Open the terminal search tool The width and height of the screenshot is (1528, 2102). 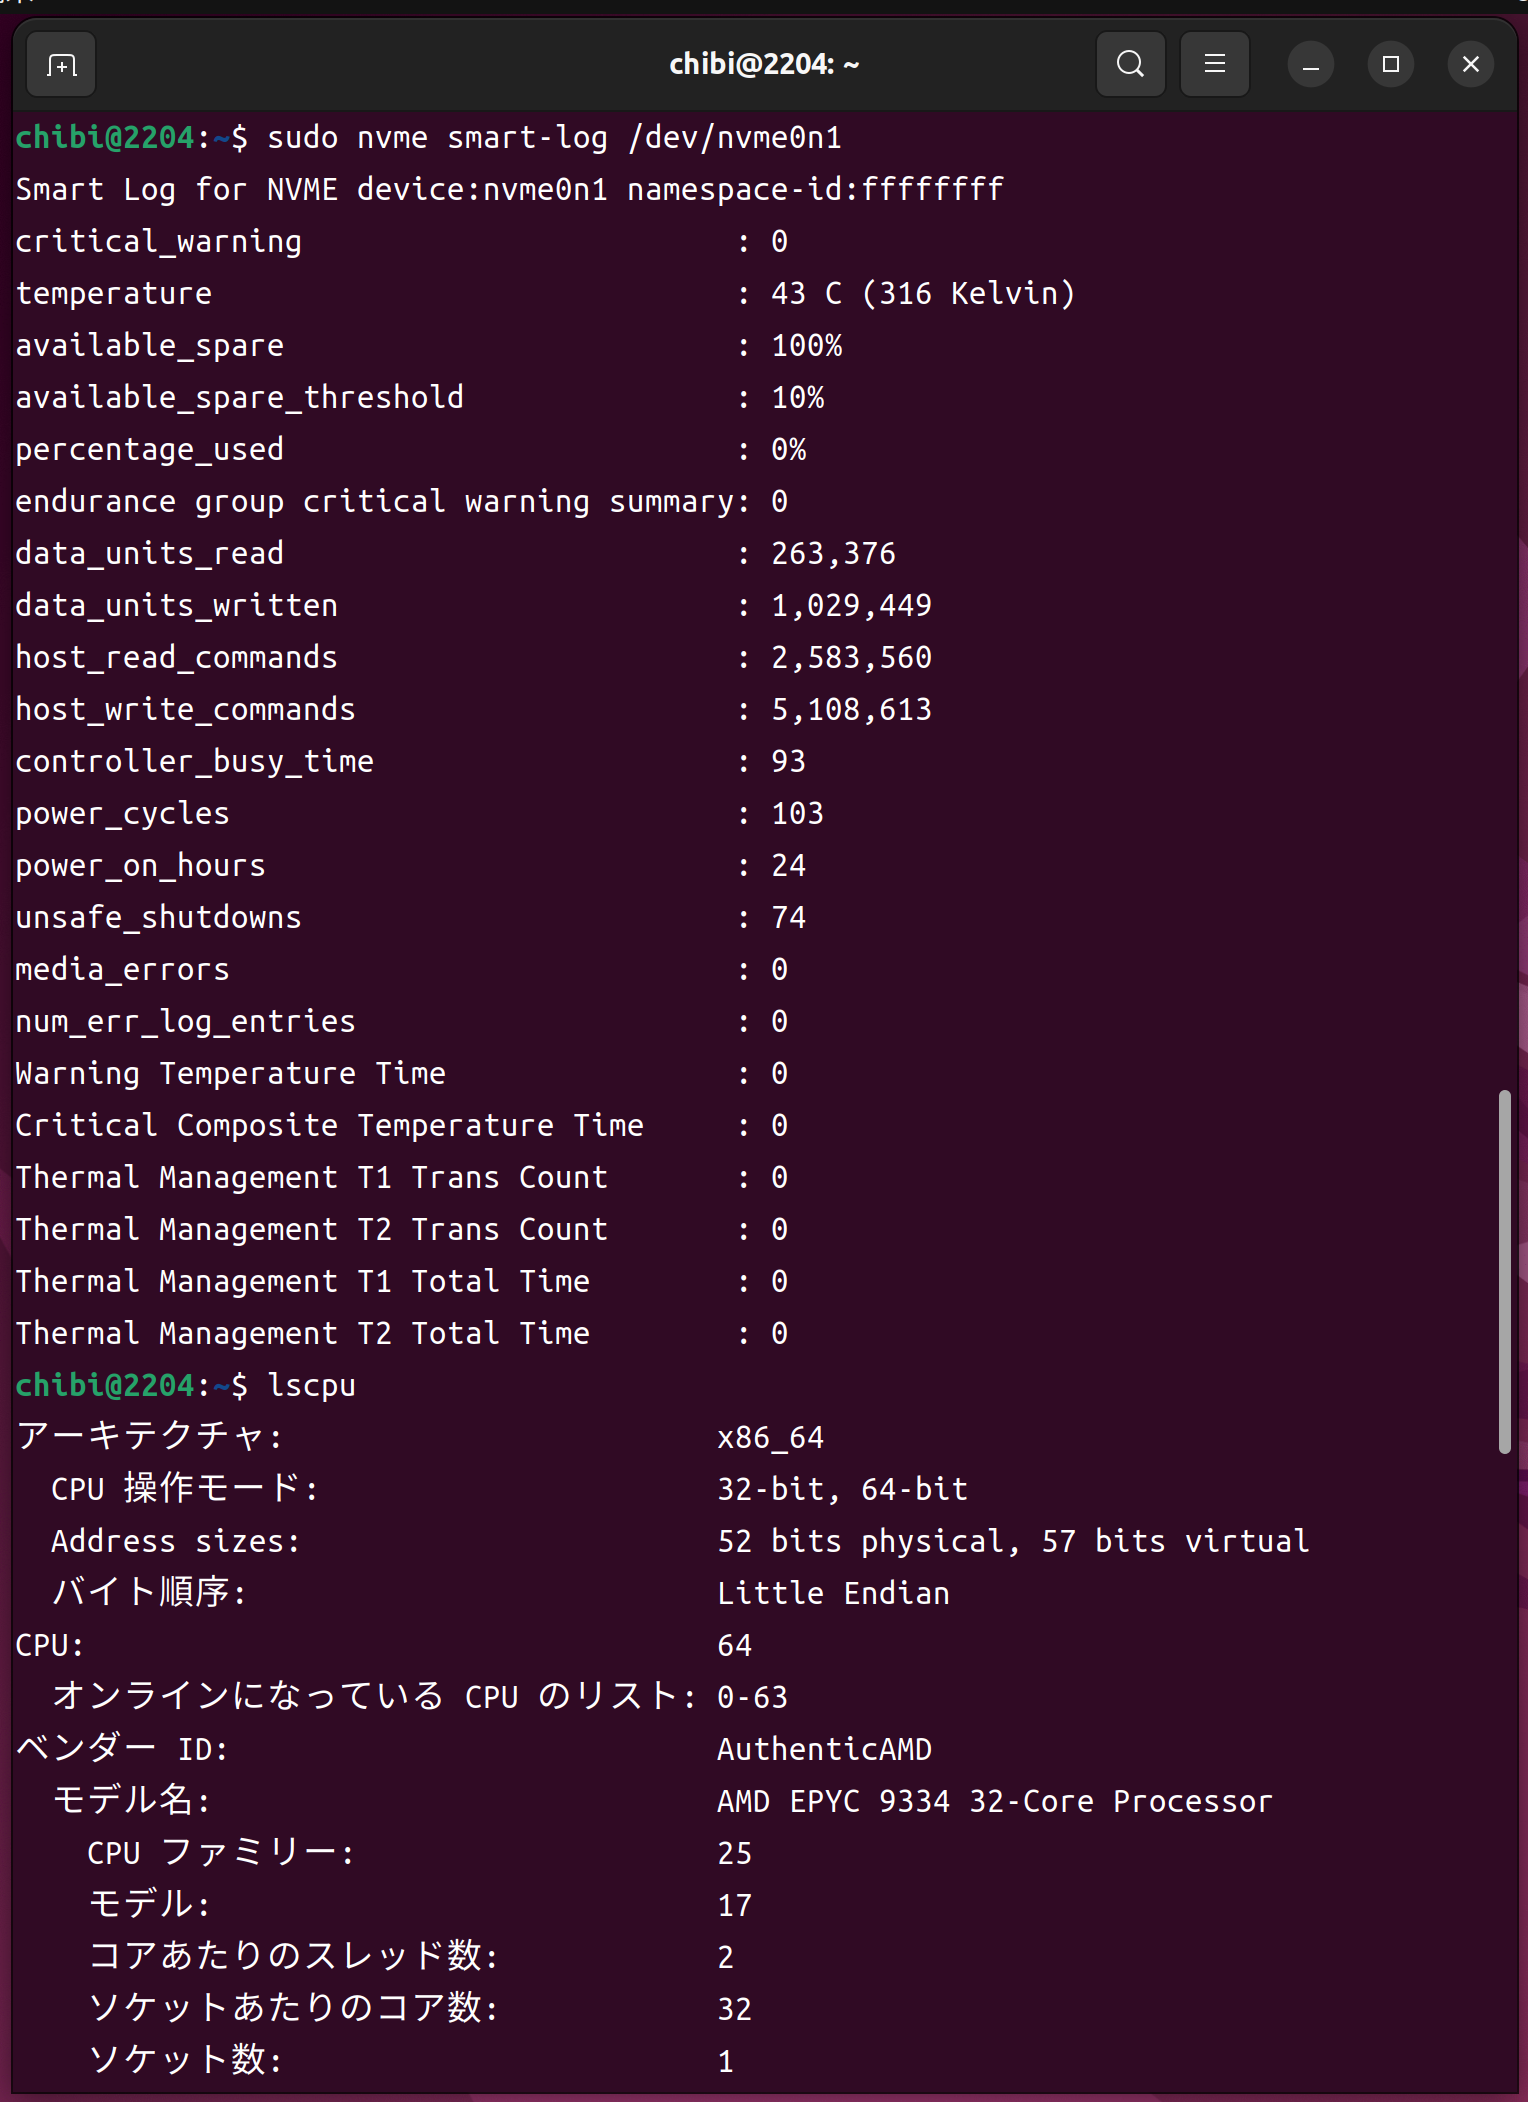[1130, 65]
